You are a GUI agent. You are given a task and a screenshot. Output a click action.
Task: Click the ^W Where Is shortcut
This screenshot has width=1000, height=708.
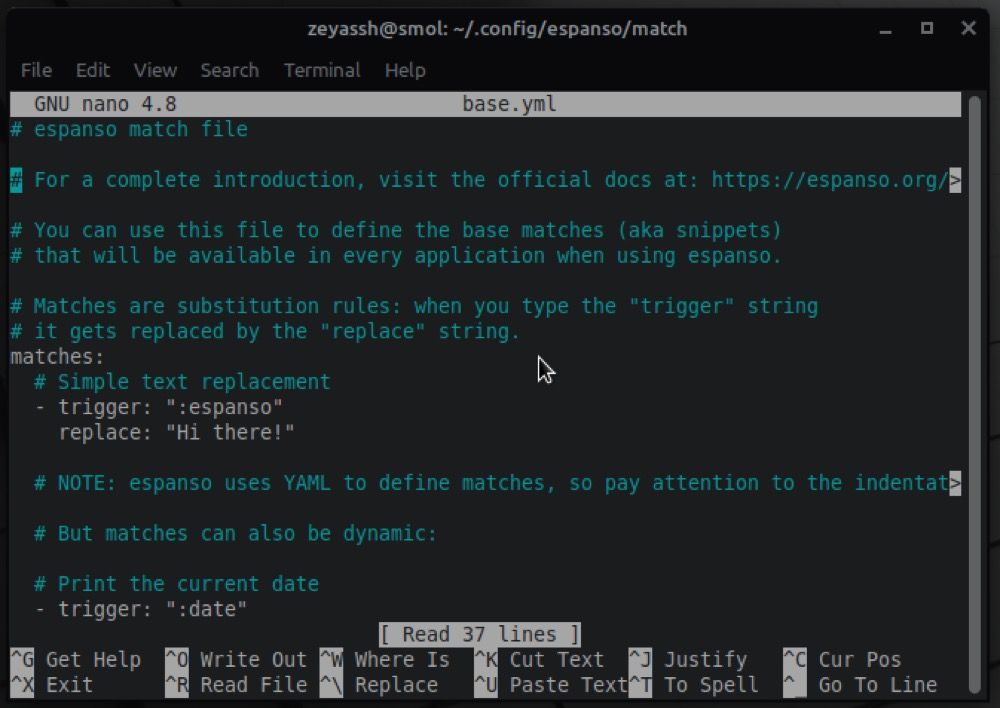[385, 660]
